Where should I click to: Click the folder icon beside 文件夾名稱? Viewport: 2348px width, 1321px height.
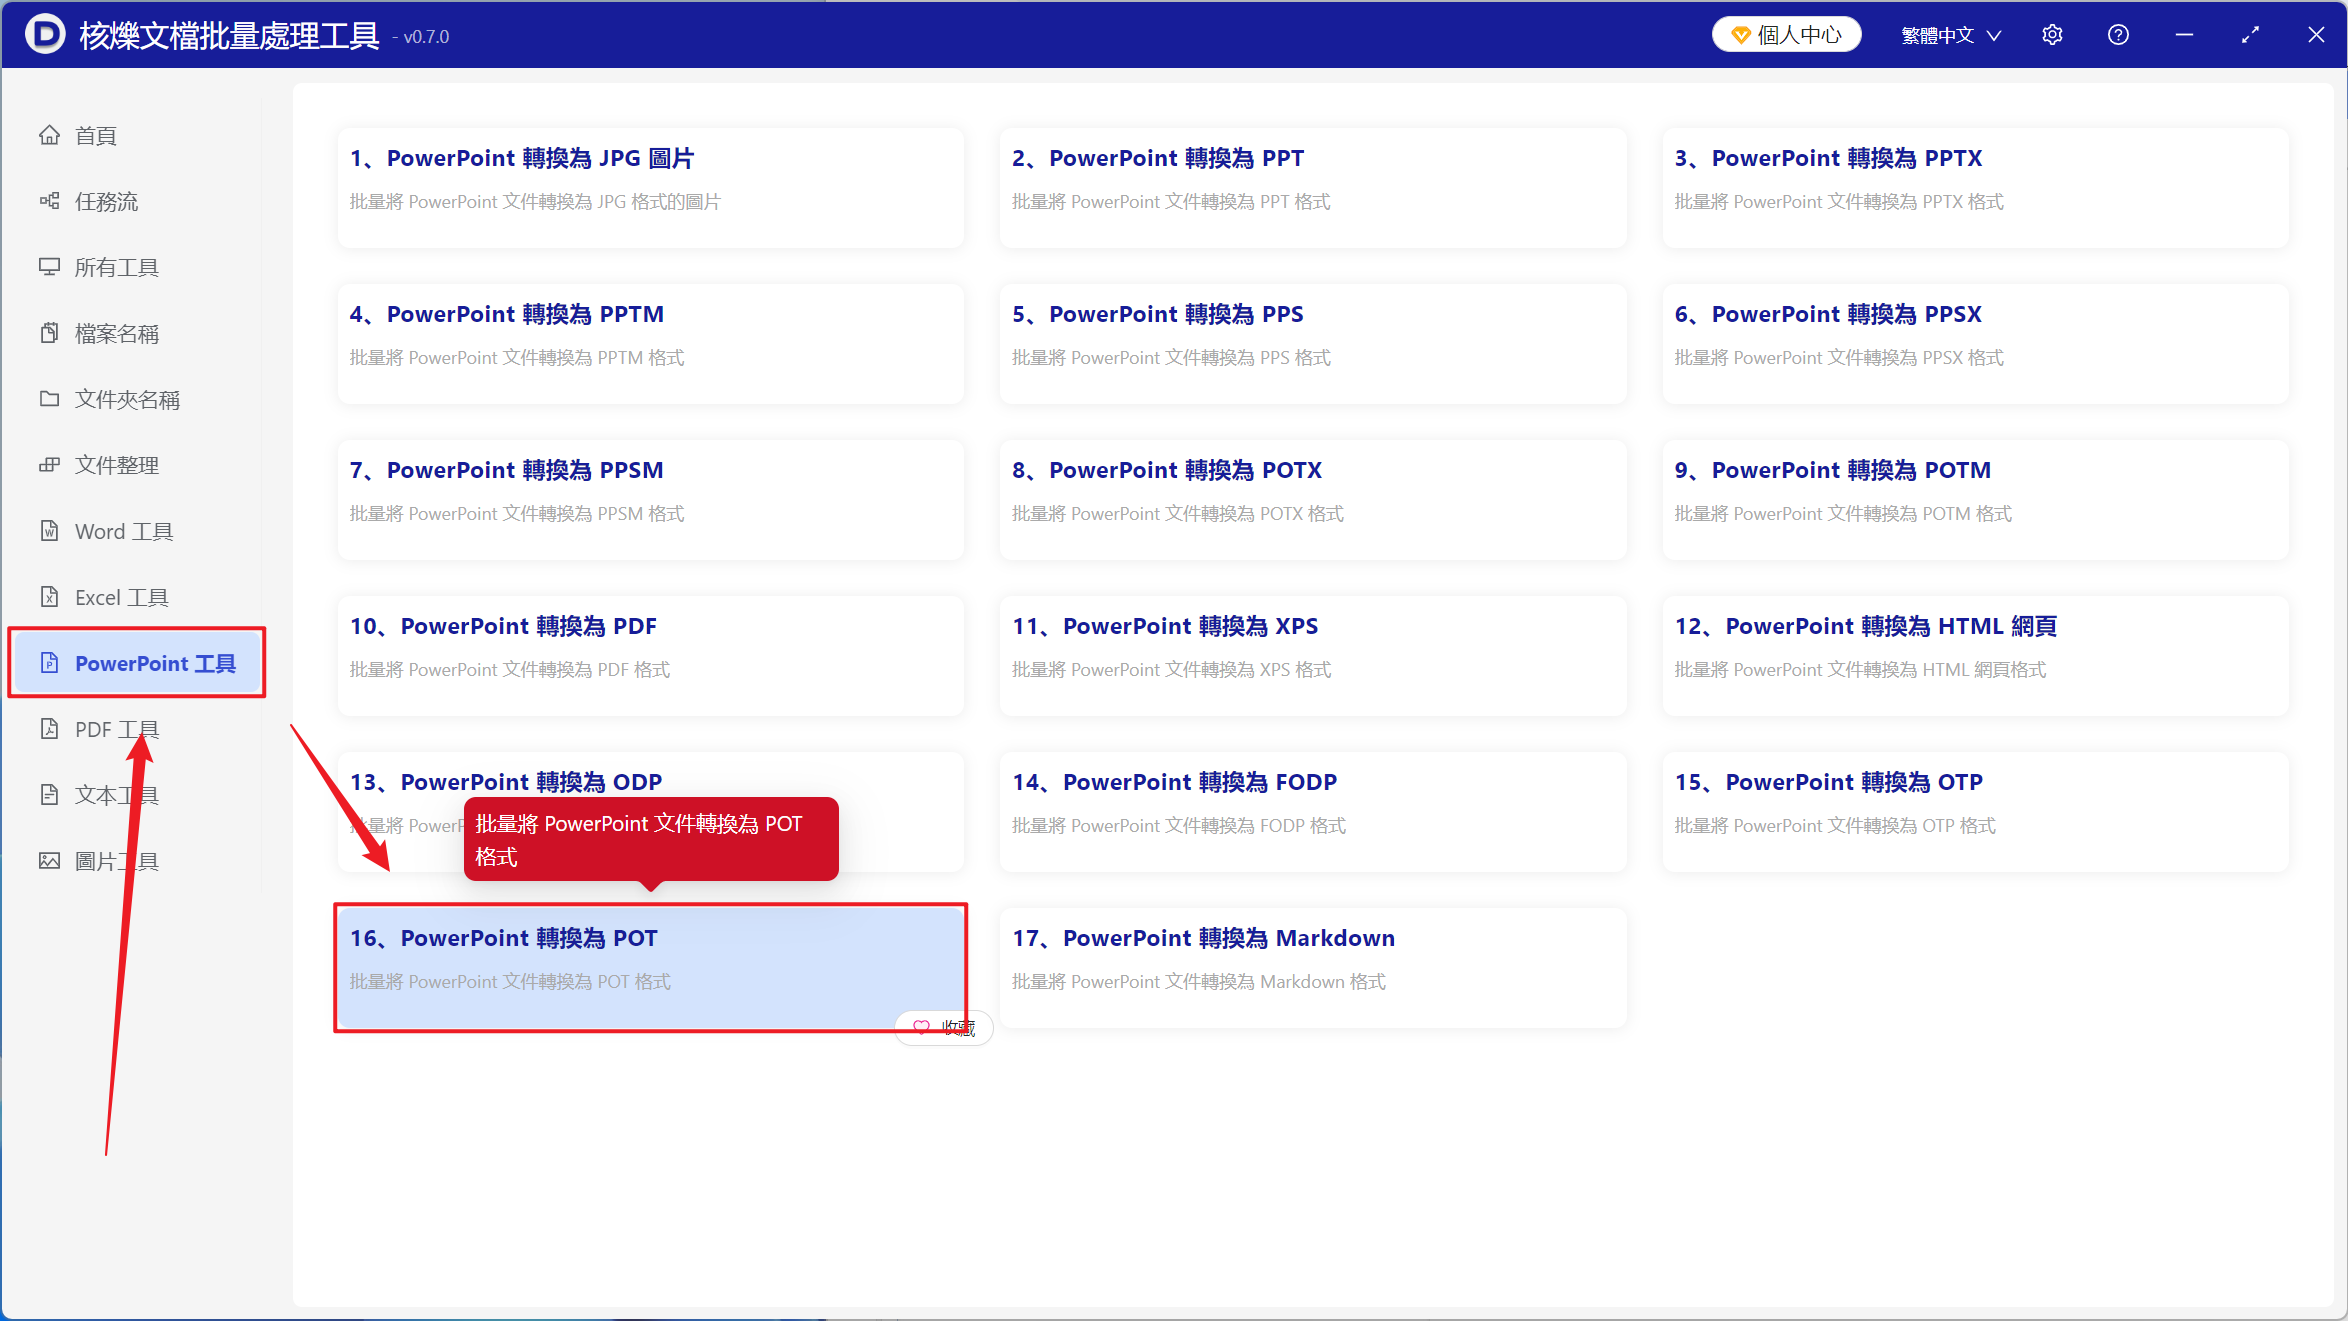[49, 399]
